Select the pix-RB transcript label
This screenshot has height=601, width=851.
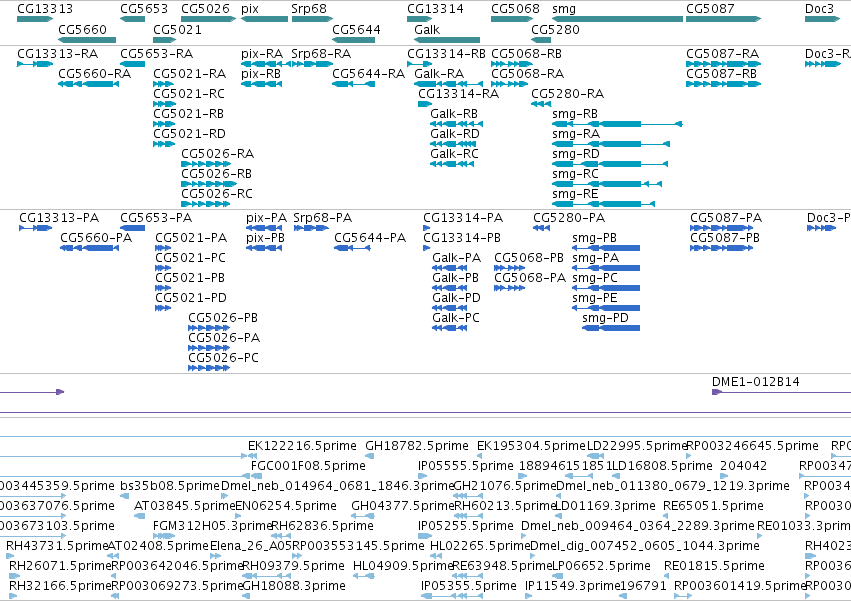(261, 73)
